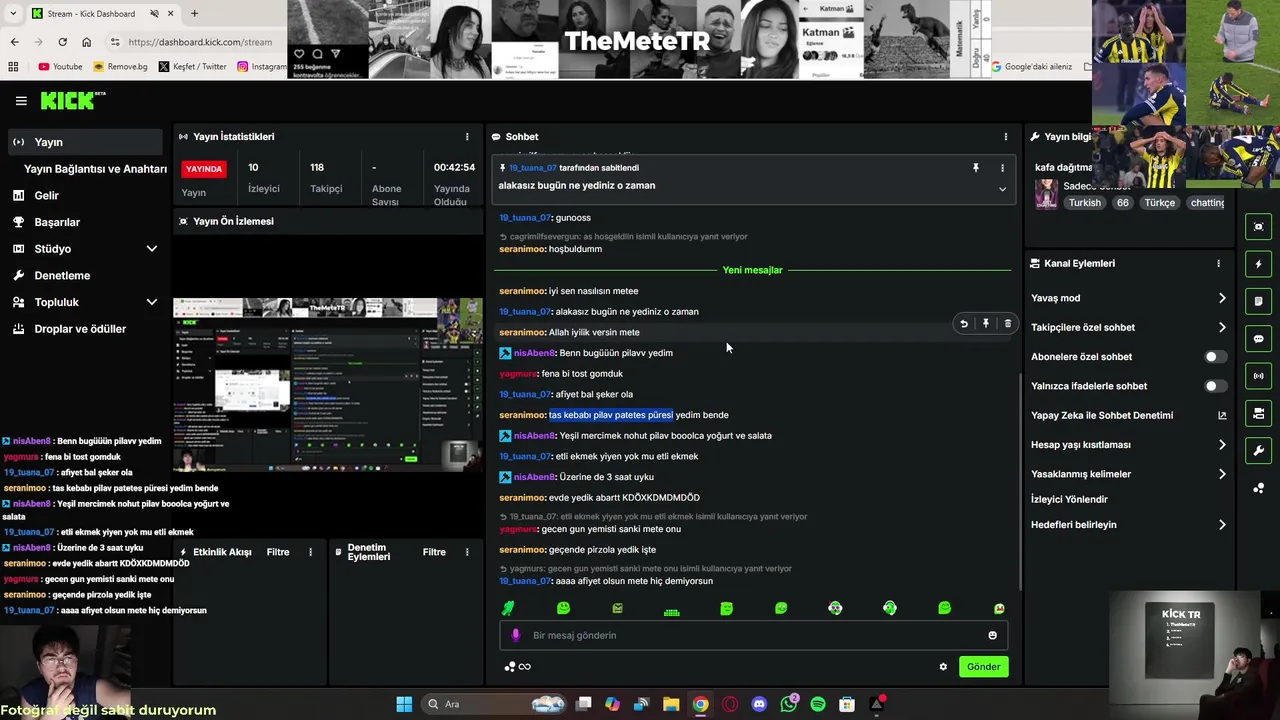Screen dimensions: 1280x720
Task: Open Etkinlik Akışı panel options menu
Action: point(310,552)
